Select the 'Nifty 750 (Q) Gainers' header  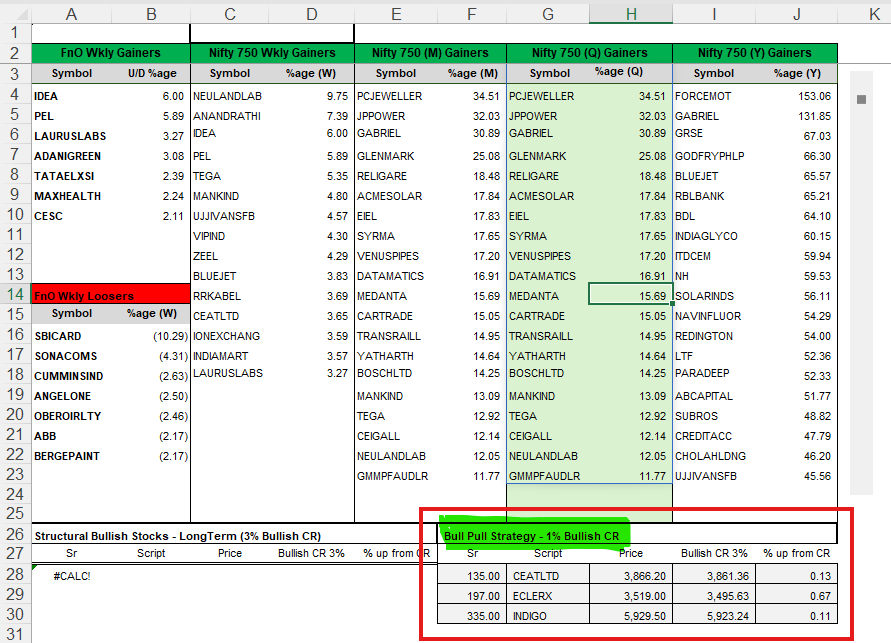(589, 53)
